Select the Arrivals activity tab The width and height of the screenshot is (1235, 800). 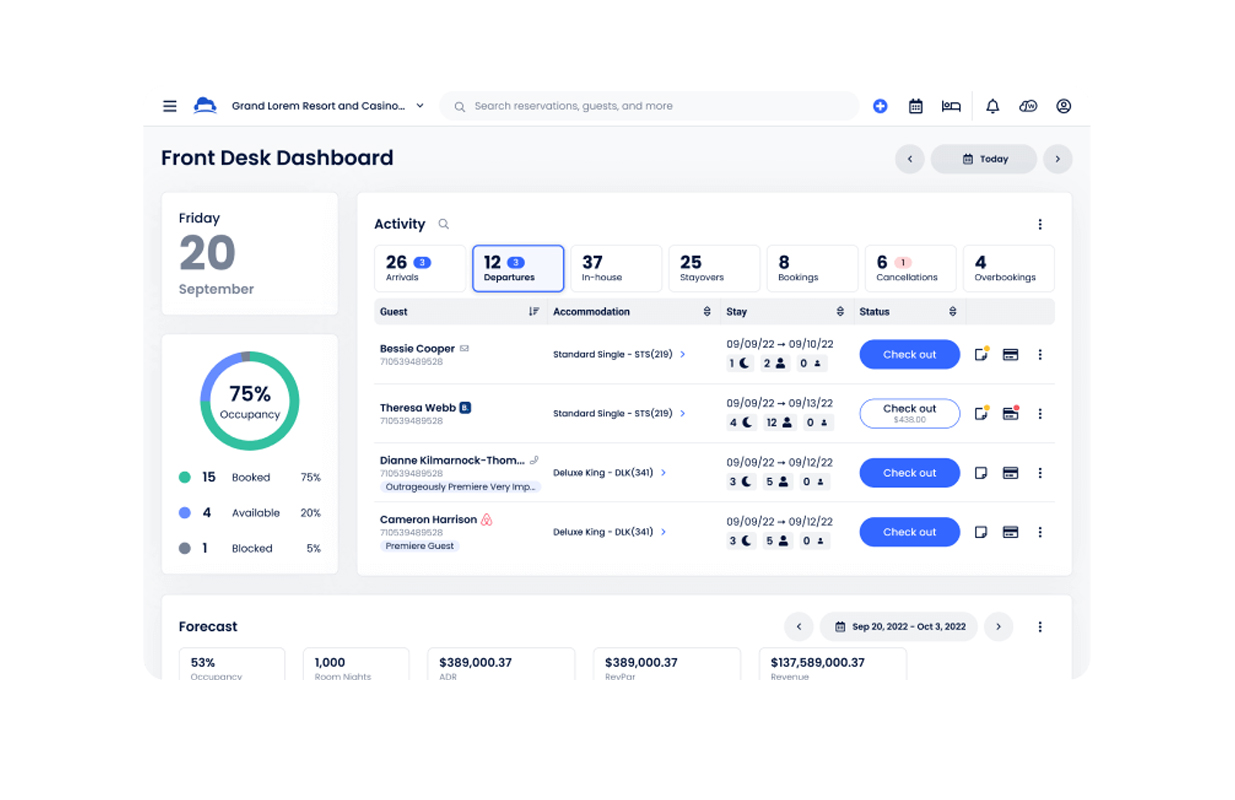419,268
